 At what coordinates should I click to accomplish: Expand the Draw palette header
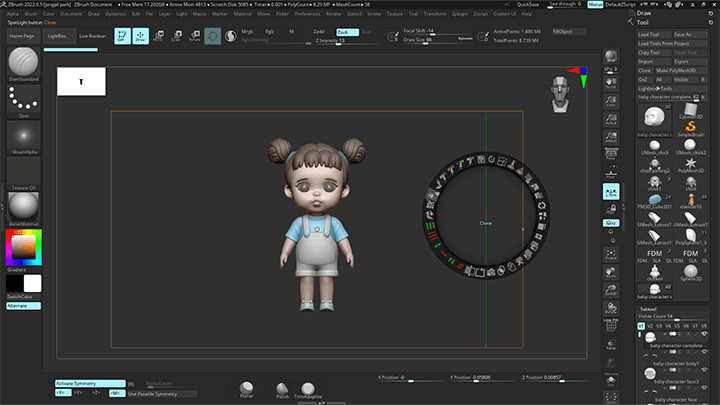644,13
